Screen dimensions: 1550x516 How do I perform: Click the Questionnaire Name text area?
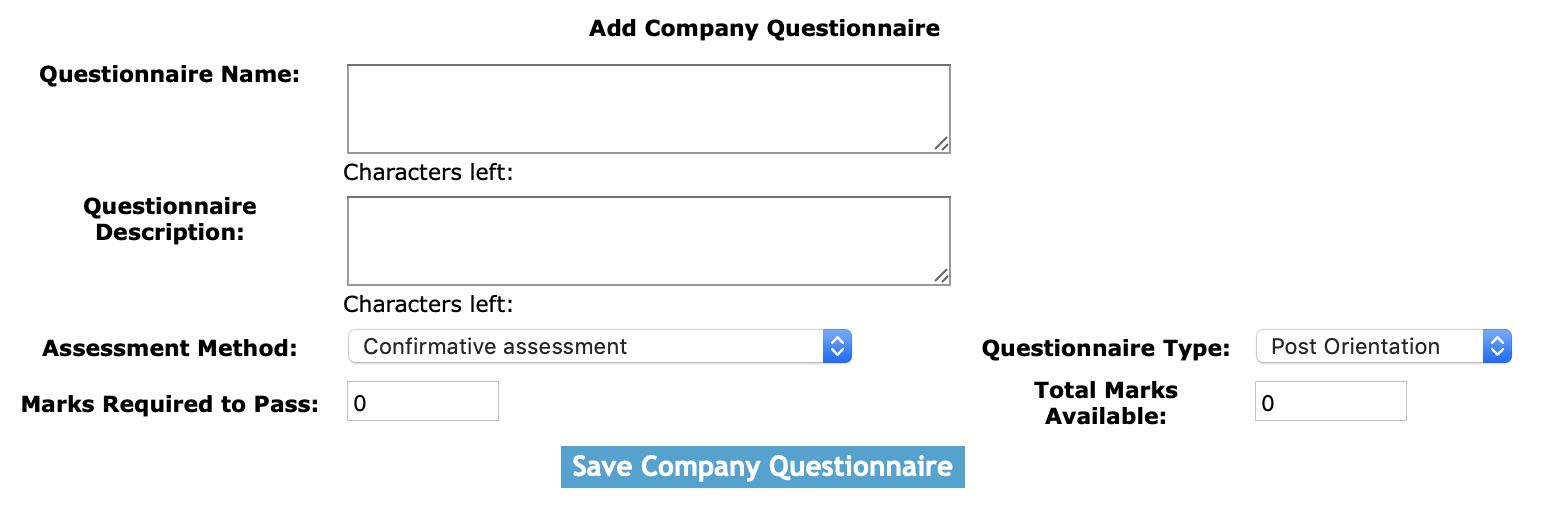tap(648, 108)
